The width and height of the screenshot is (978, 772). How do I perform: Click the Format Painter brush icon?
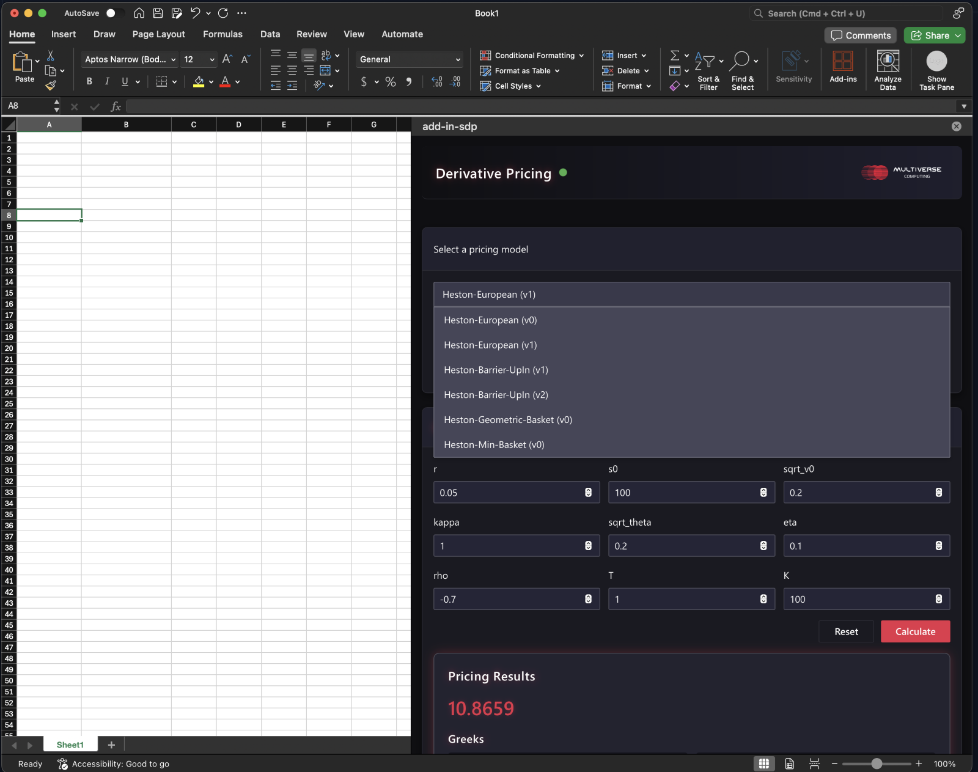point(51,86)
